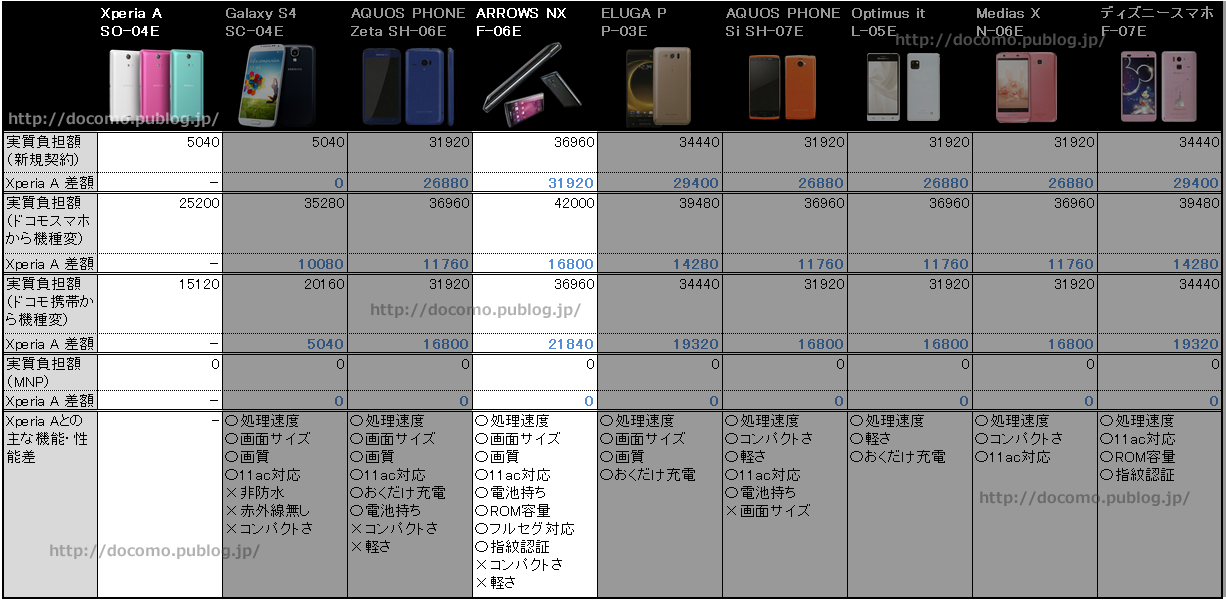Click '×軽さ' in the AQUOS PHONE Zeta column
Viewport: 1226px width, 600px height.
click(x=371, y=547)
